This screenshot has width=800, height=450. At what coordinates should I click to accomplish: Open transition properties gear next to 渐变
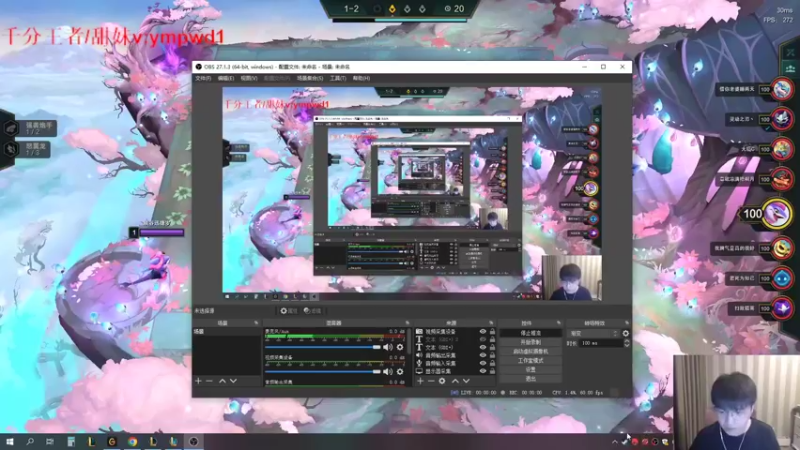pos(626,333)
